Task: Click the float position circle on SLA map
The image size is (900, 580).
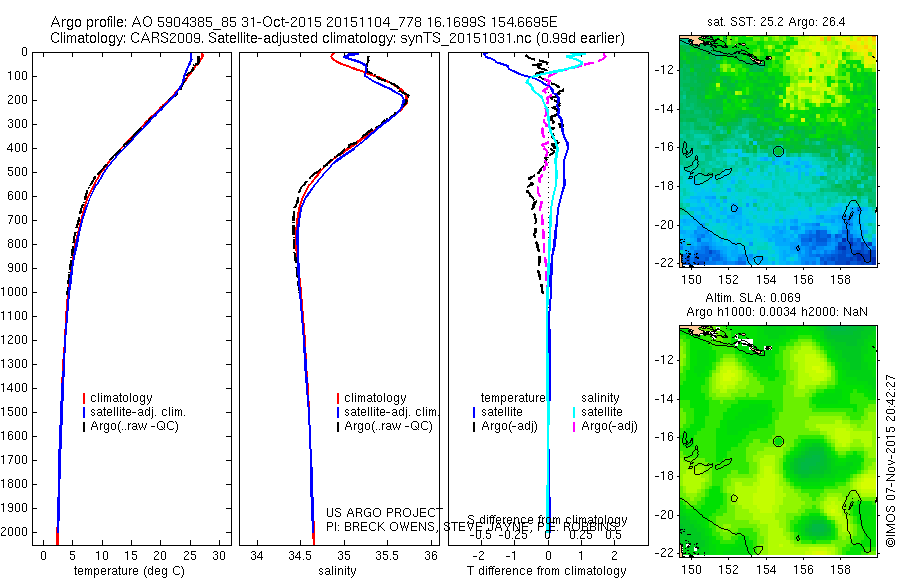Action: point(778,442)
